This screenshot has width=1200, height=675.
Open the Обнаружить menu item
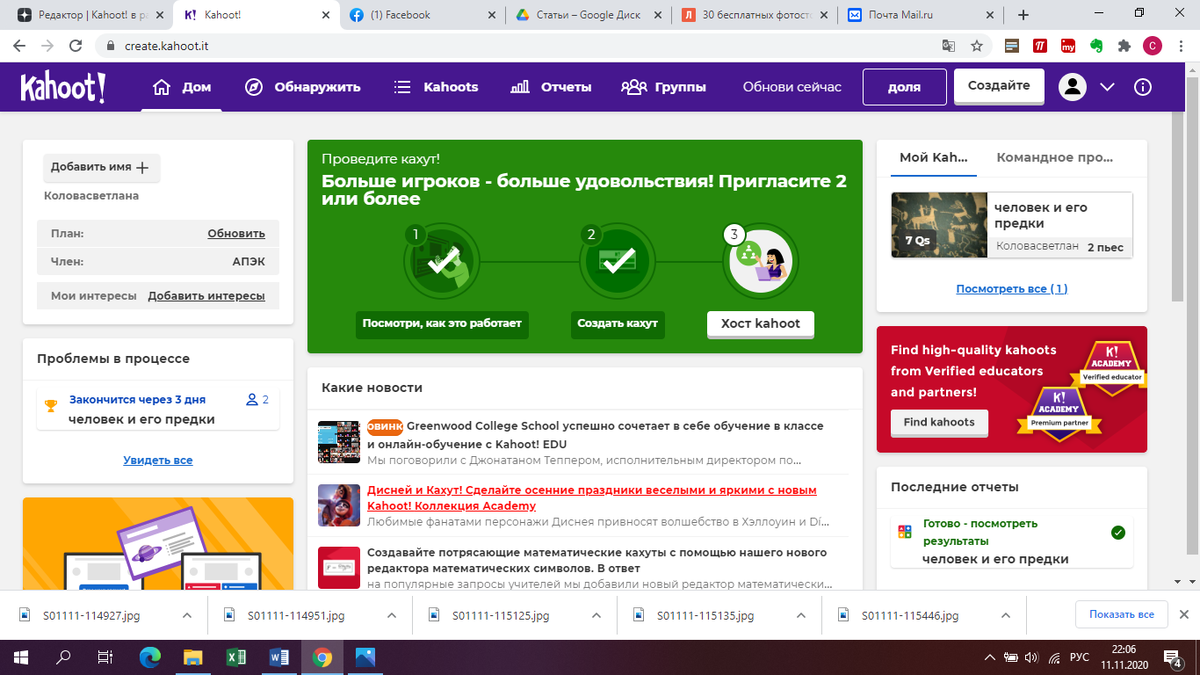[303, 87]
